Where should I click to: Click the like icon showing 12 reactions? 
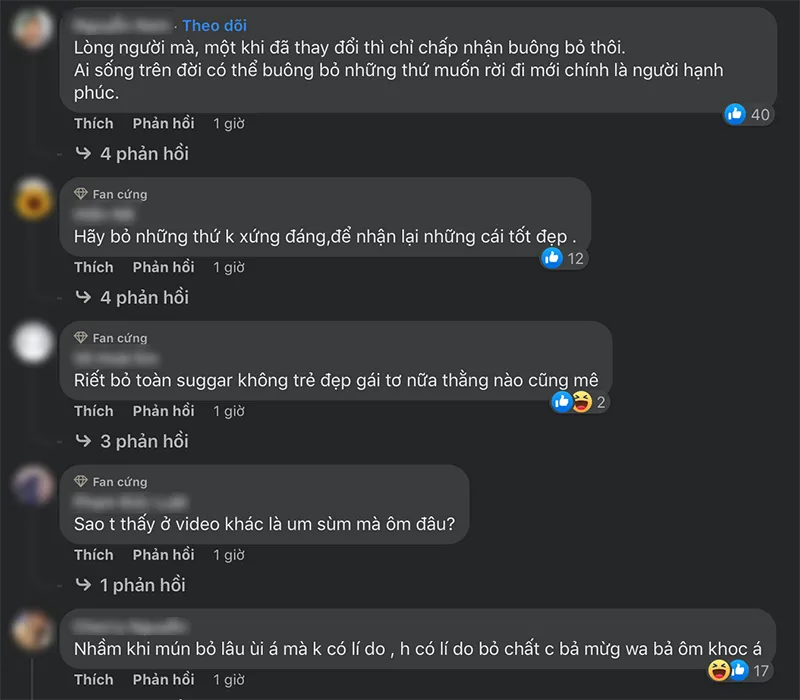point(552,258)
